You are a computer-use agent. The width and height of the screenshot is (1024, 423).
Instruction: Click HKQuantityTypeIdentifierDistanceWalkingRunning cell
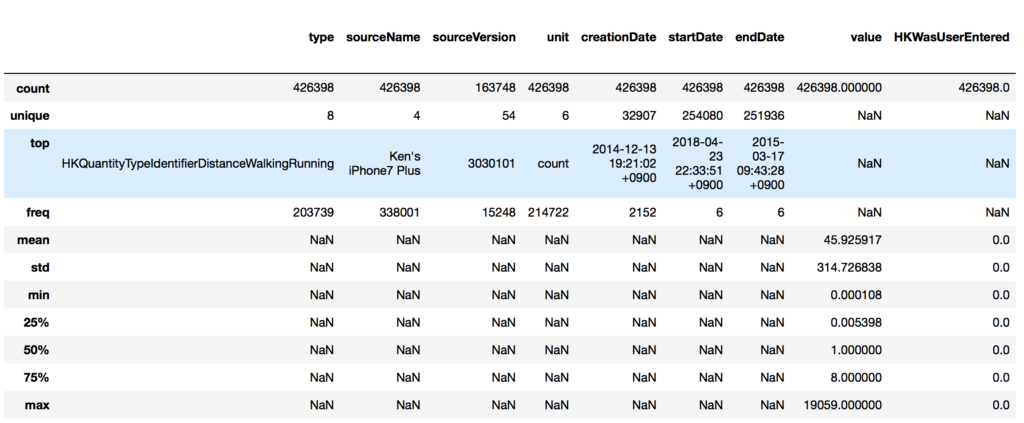pyautogui.click(x=198, y=164)
